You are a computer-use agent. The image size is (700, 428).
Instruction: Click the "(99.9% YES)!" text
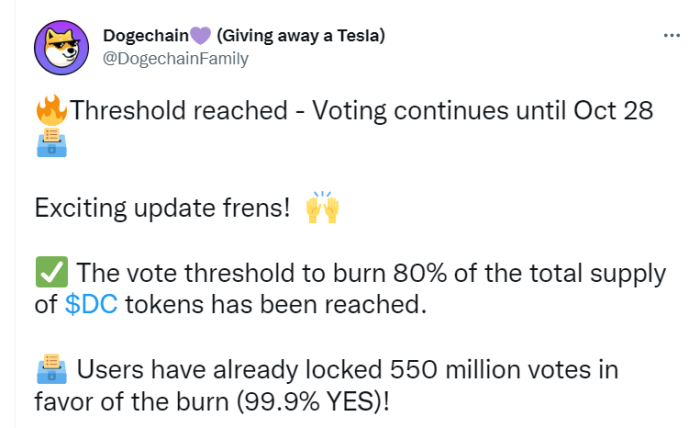(313, 402)
